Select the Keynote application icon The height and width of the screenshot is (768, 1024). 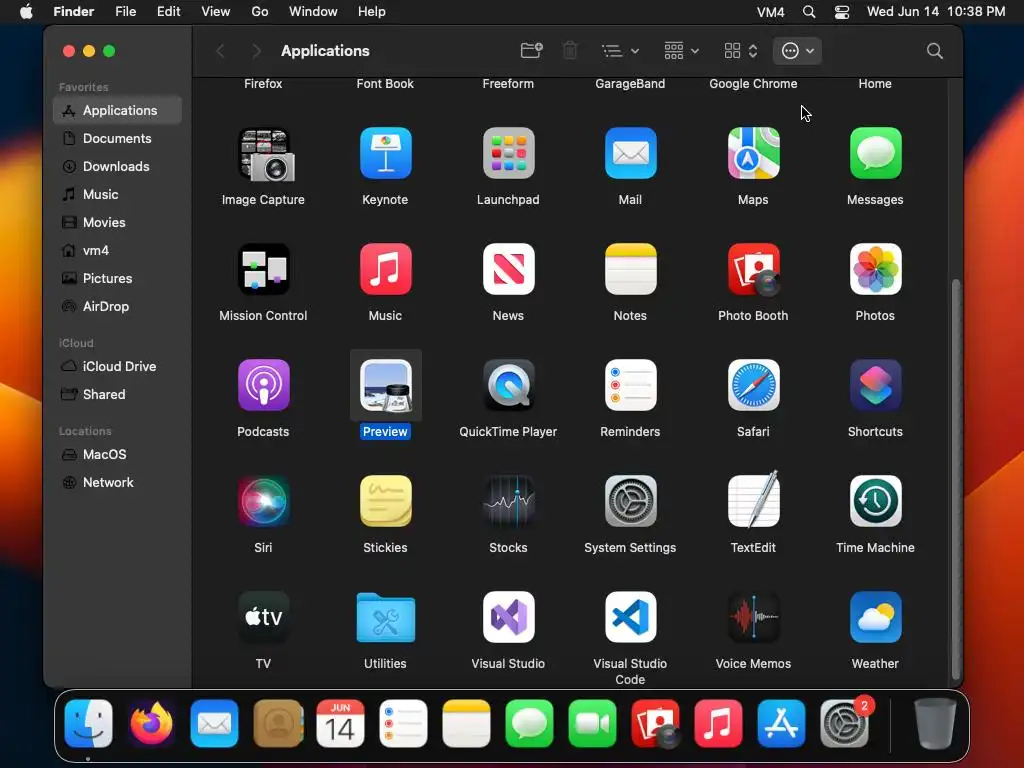tap(385, 153)
